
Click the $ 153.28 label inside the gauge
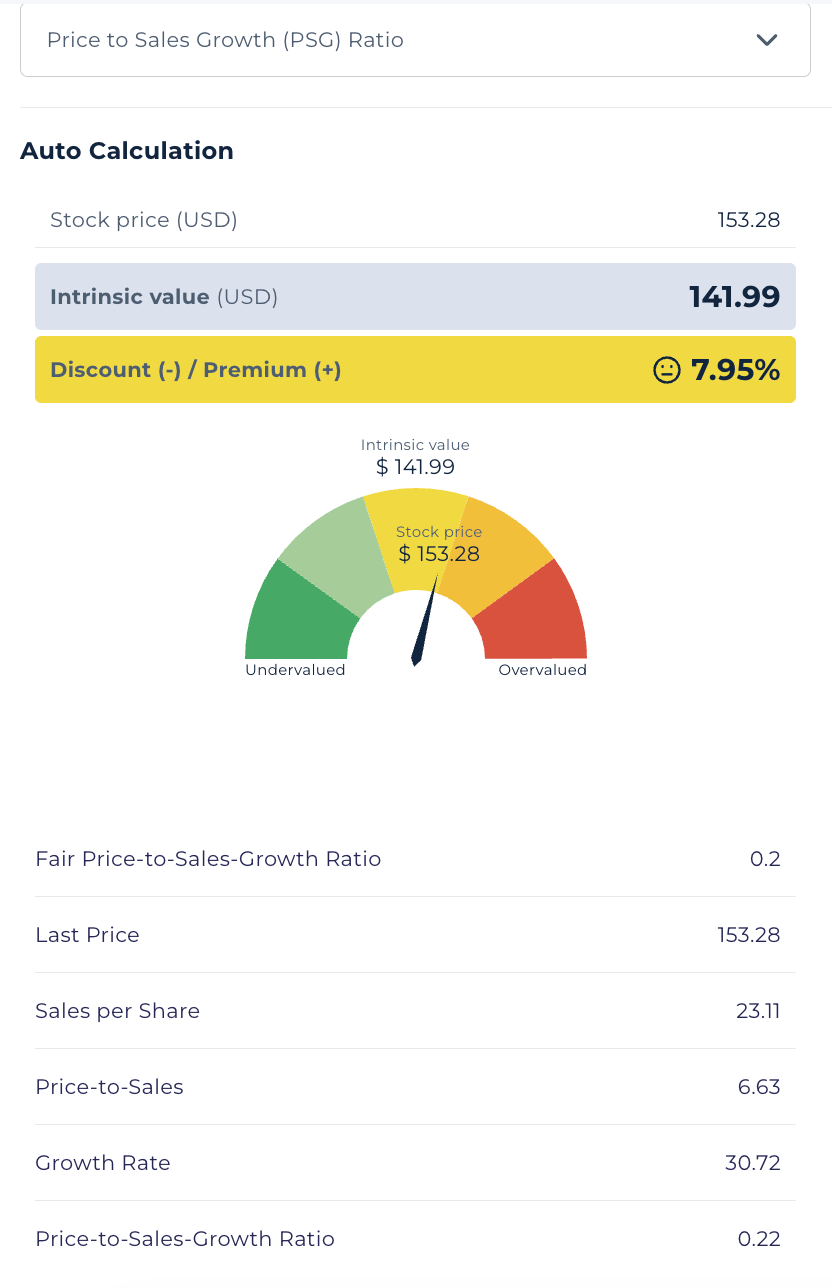point(439,554)
